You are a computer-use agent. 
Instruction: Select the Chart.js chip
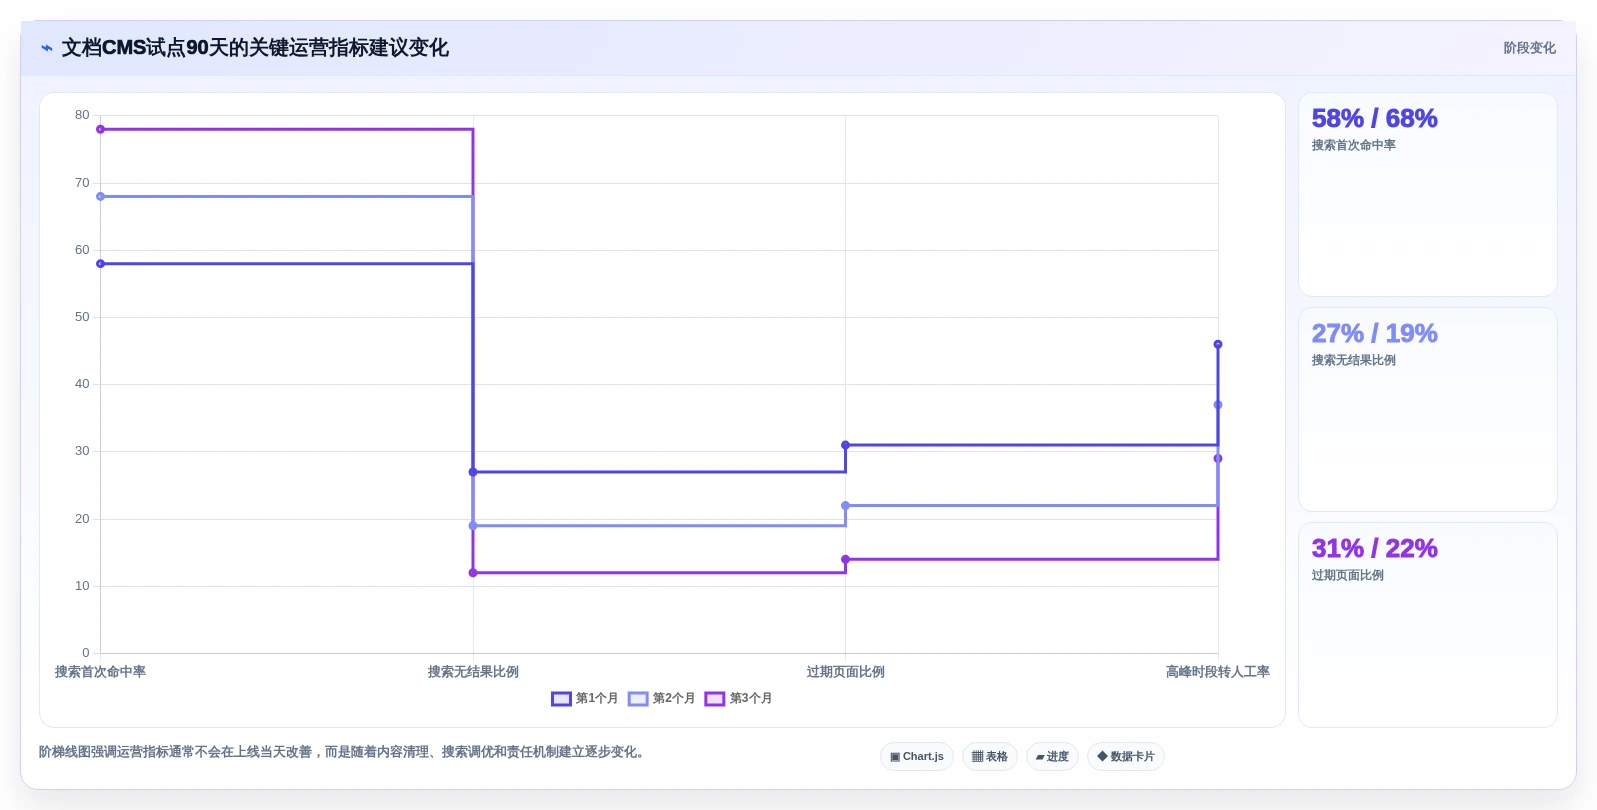coord(917,756)
